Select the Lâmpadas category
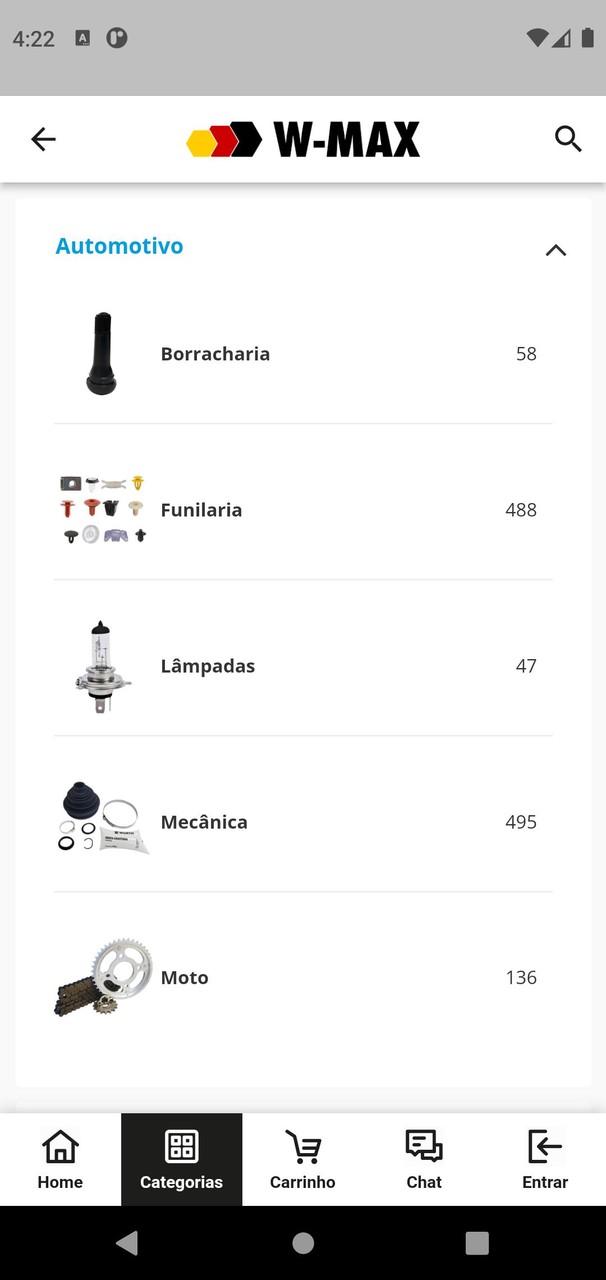This screenshot has height=1280, width=606. [208, 666]
